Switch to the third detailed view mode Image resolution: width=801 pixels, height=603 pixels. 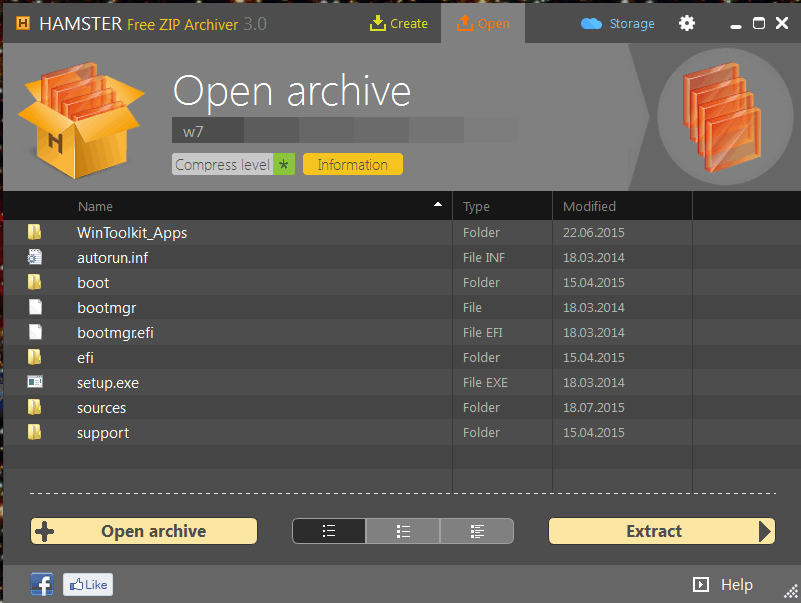[477, 531]
